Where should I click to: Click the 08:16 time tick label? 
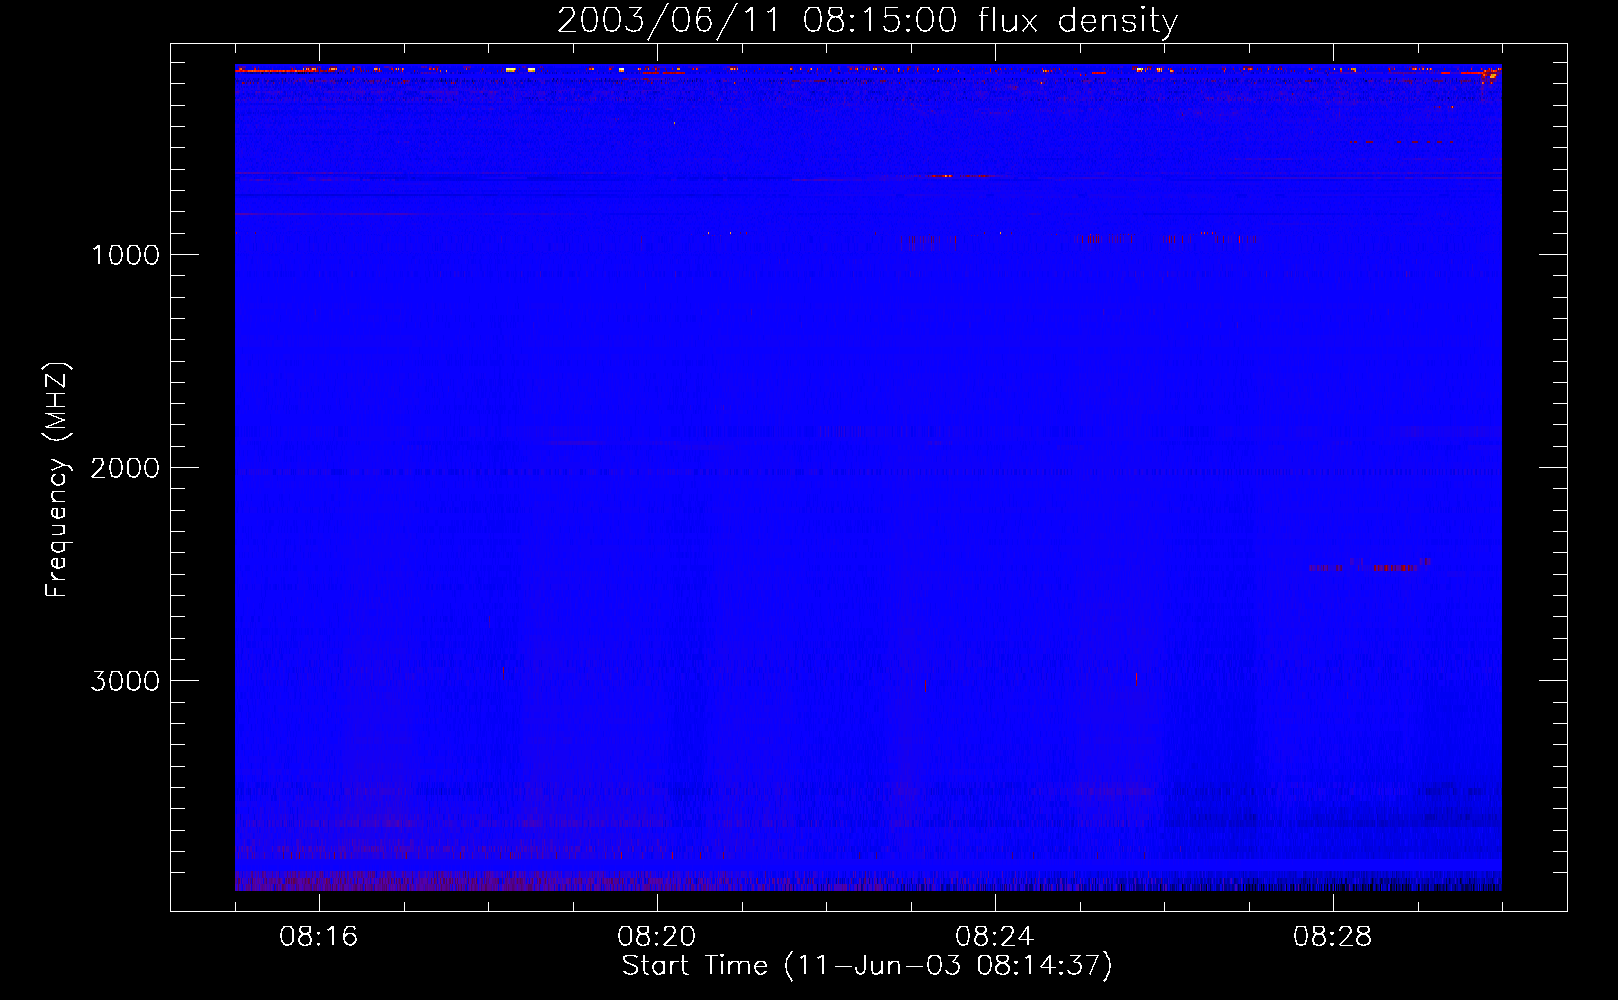point(318,937)
